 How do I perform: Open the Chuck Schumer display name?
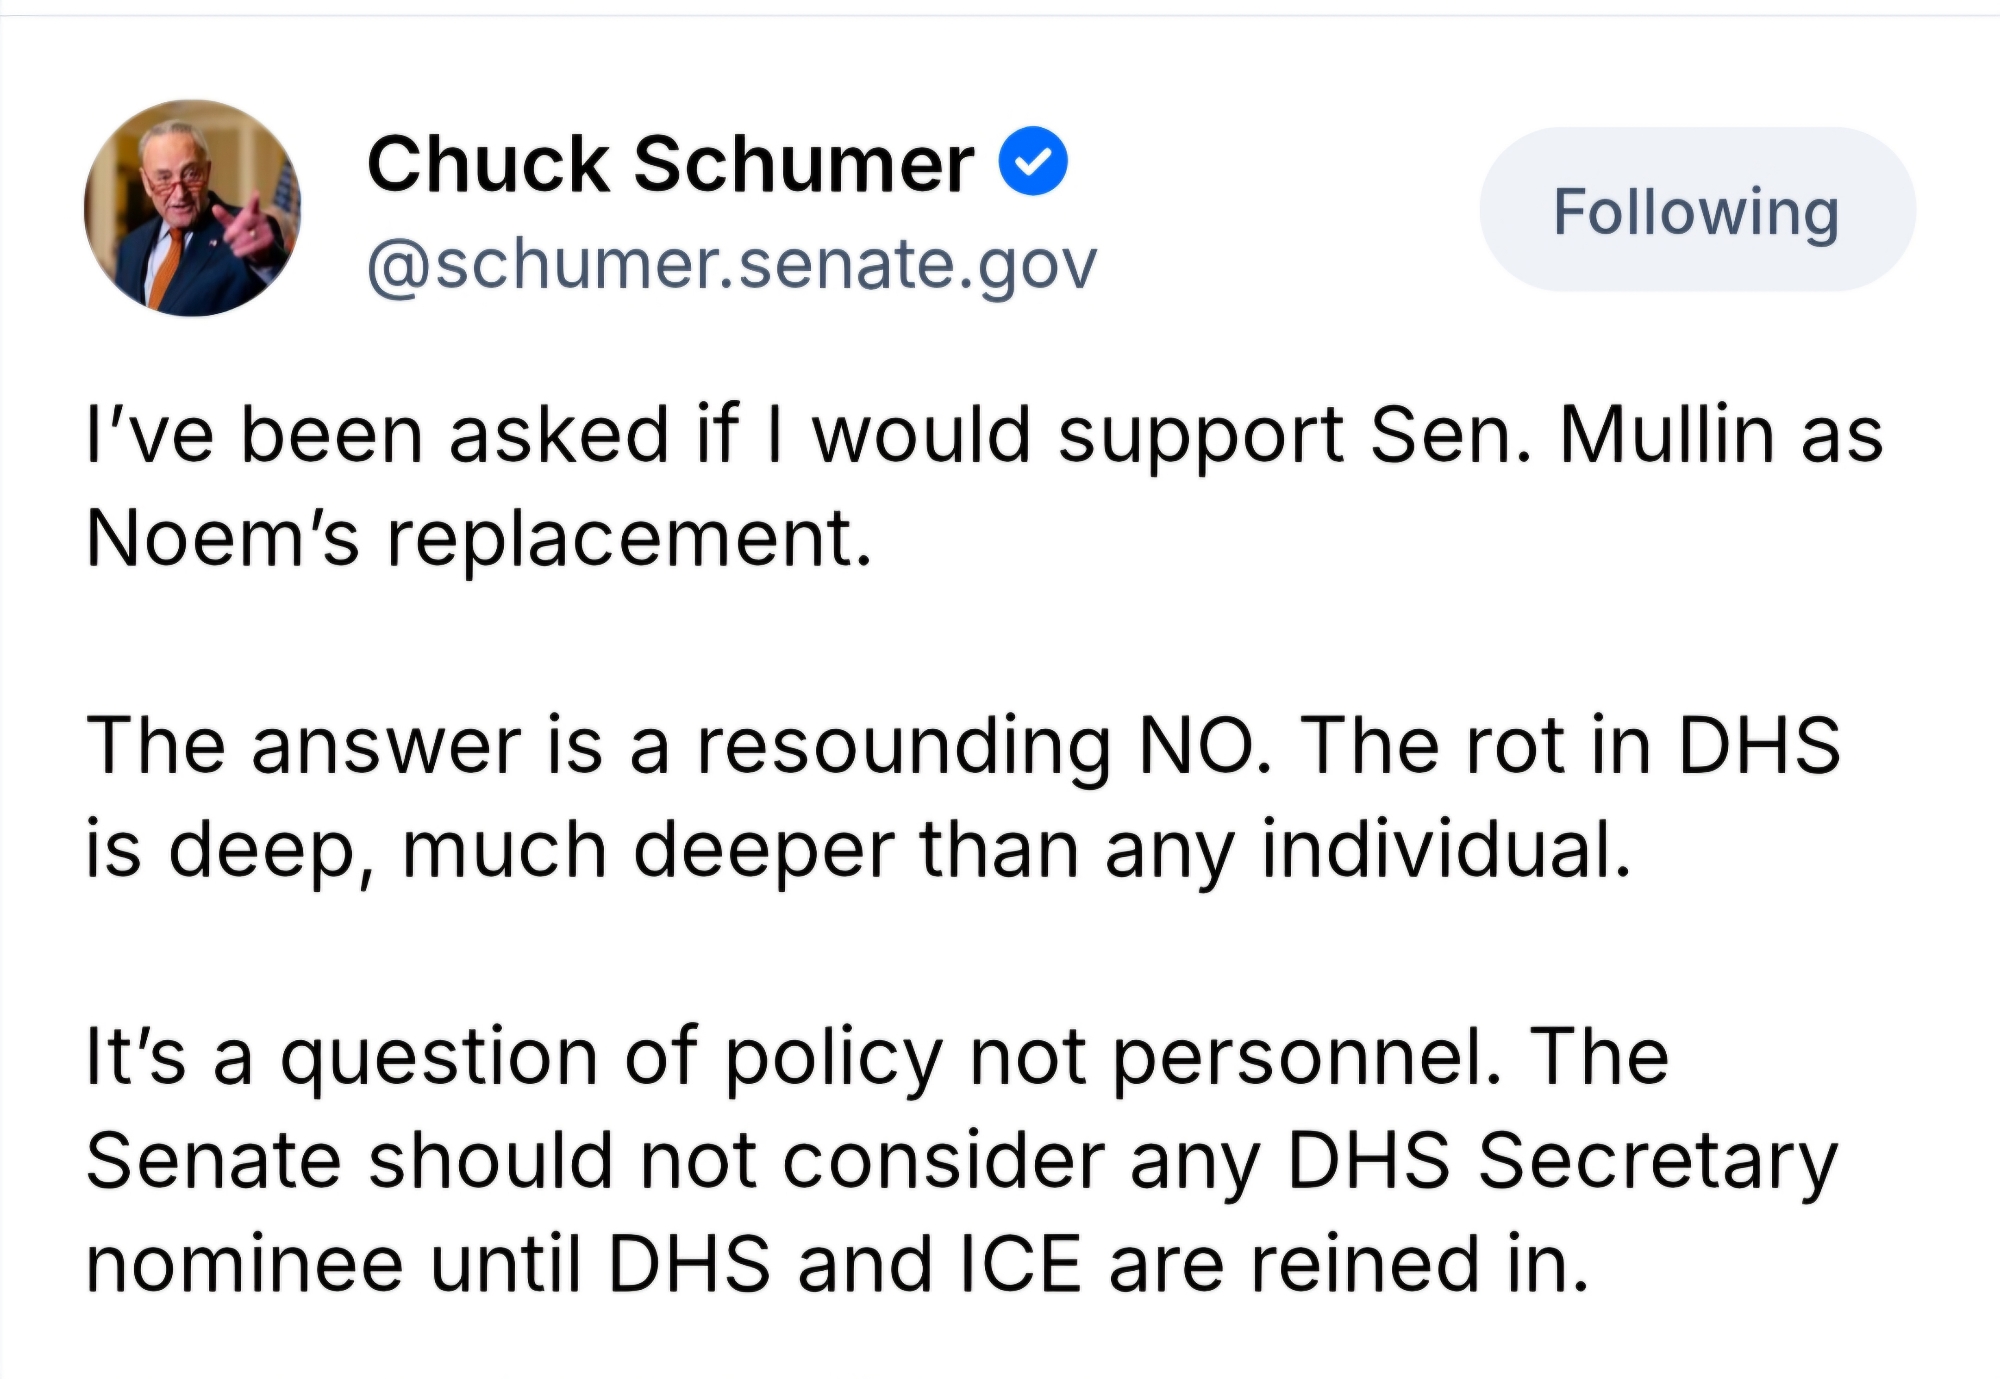click(670, 164)
